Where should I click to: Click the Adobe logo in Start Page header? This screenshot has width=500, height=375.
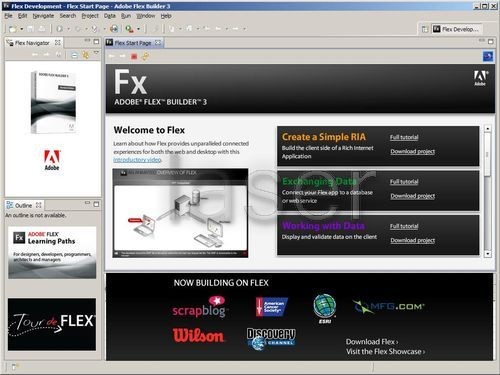480,78
